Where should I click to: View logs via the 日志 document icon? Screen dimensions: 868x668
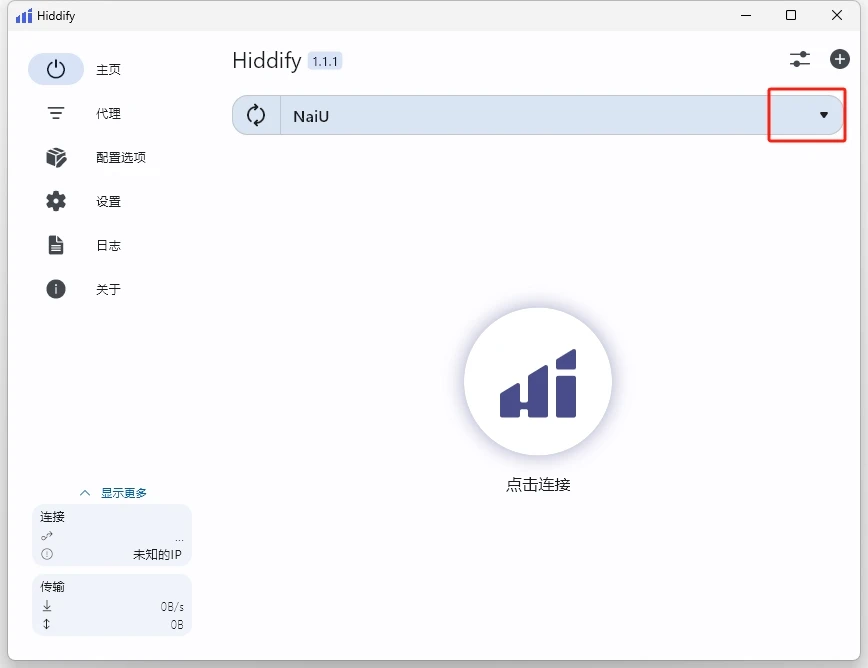click(56, 245)
